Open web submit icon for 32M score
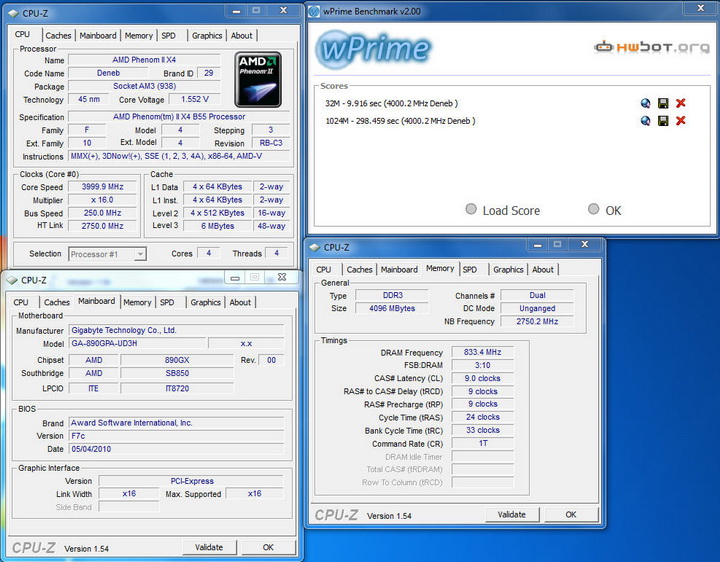Viewport: 720px width, 562px height. [x=645, y=103]
